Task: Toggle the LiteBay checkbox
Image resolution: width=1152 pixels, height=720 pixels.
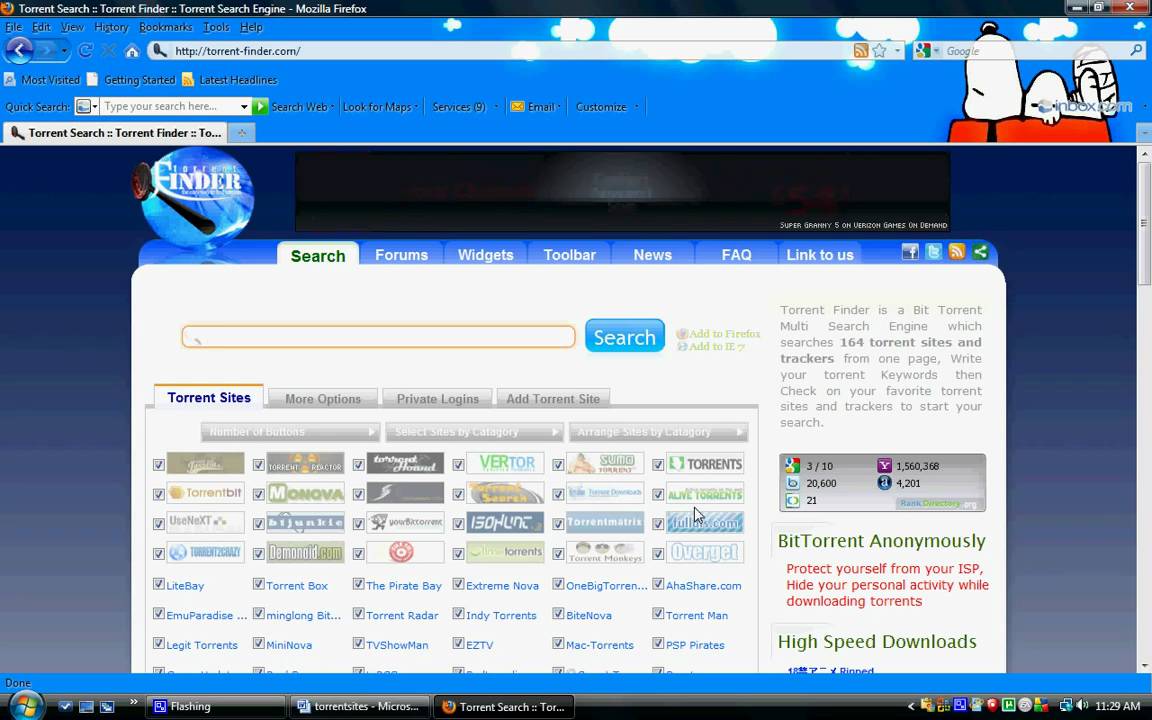Action: point(158,584)
